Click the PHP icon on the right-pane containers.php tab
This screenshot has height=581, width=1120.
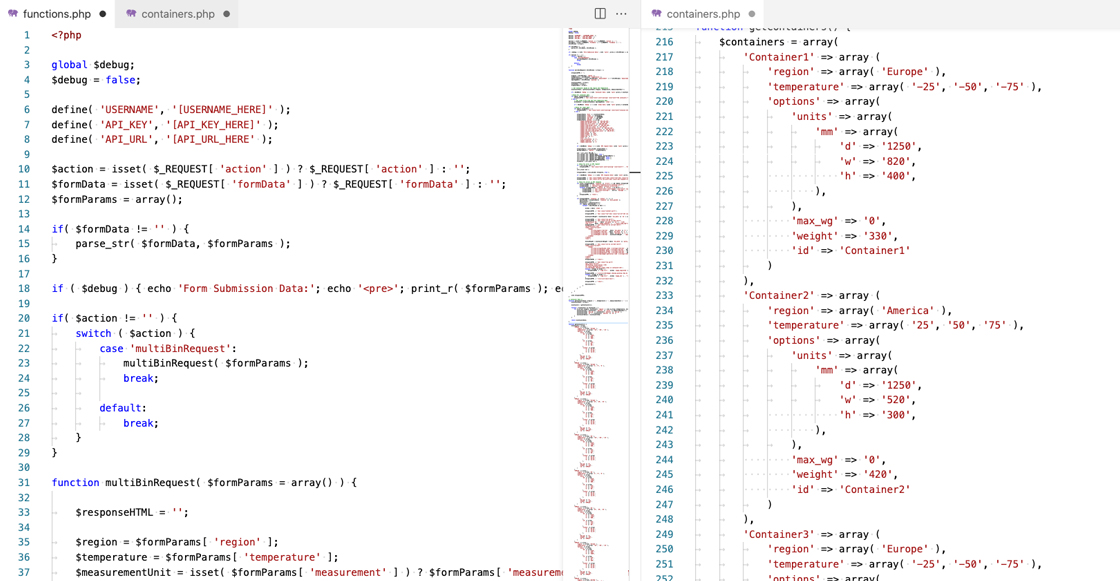(x=657, y=14)
